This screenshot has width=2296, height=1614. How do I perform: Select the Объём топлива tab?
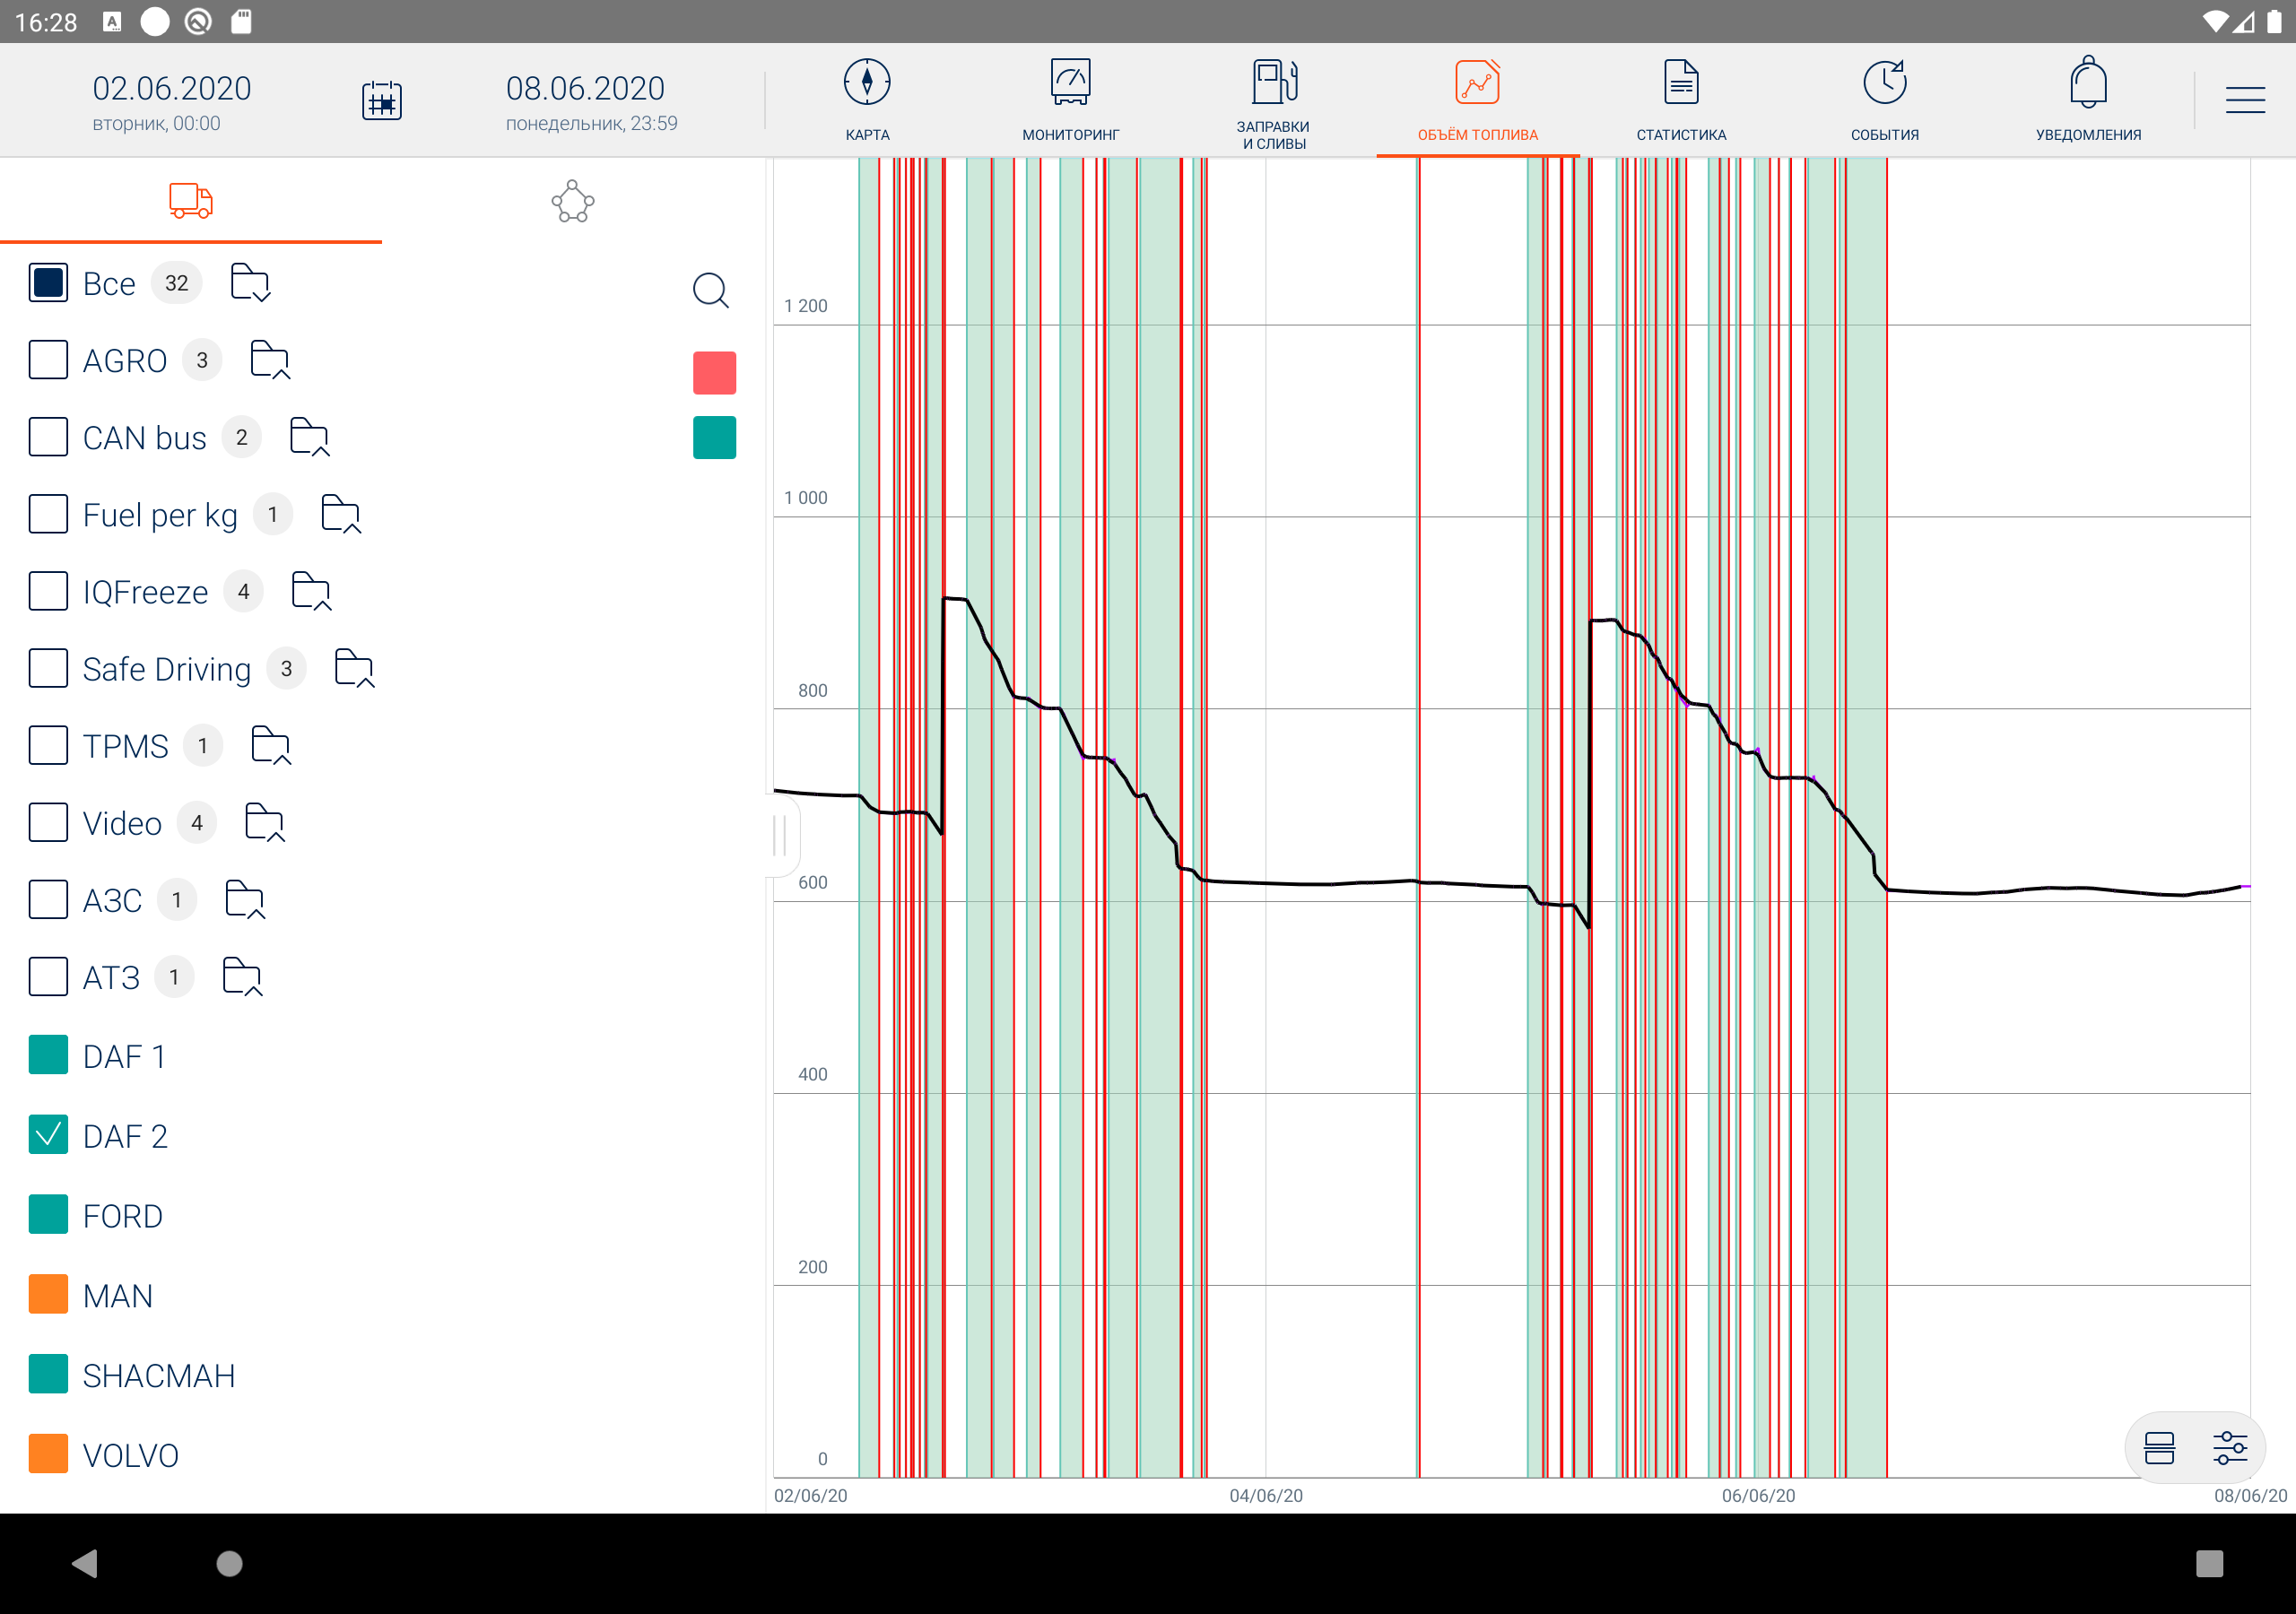pyautogui.click(x=1477, y=100)
